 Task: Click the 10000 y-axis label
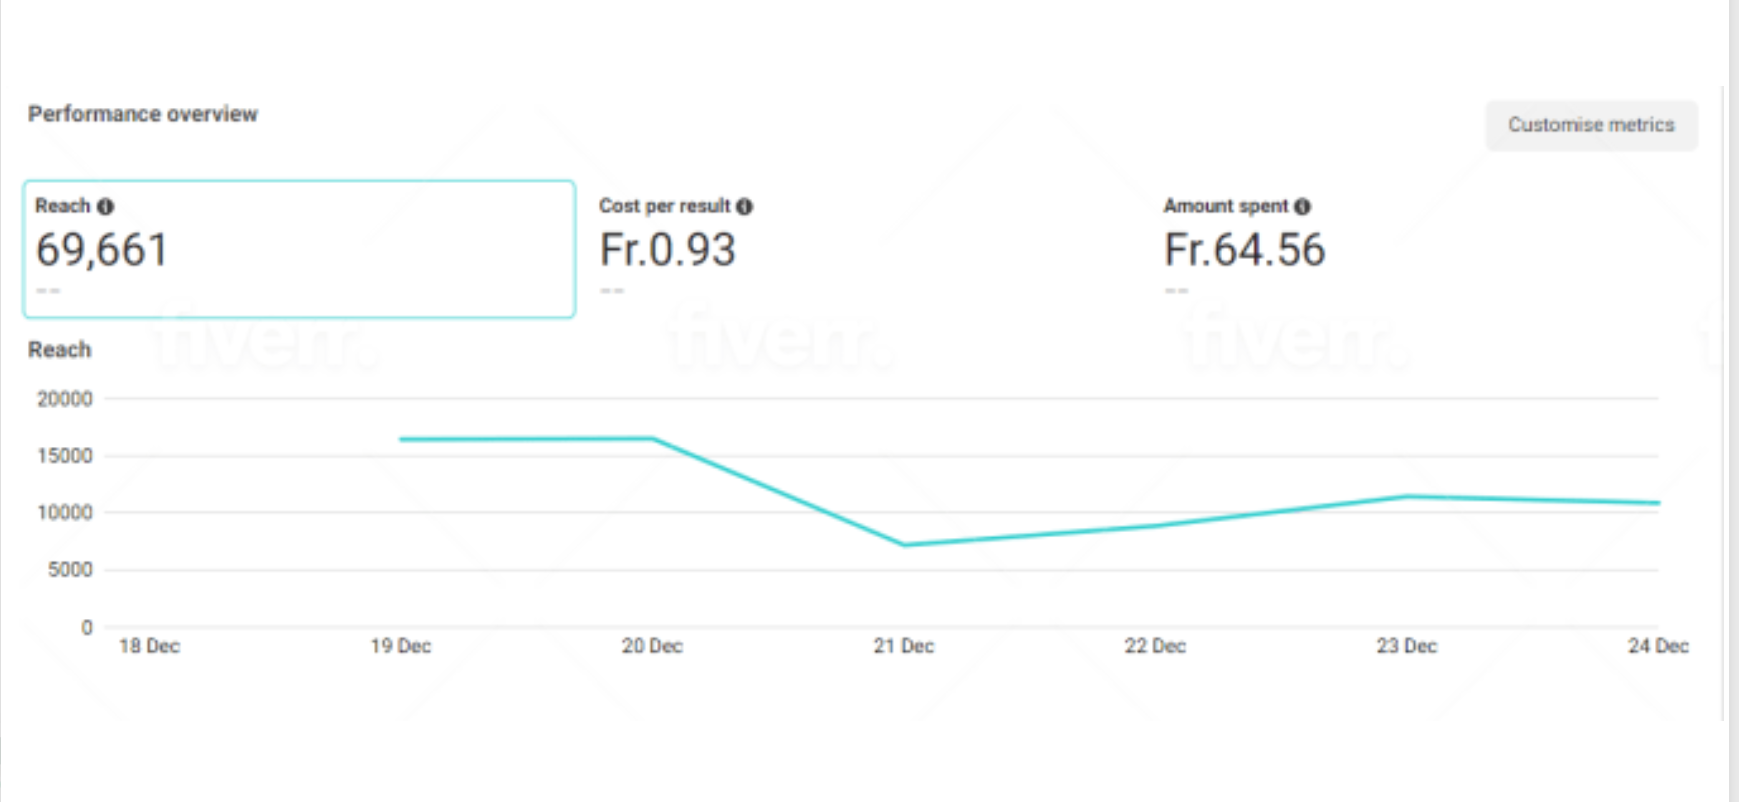click(x=65, y=513)
